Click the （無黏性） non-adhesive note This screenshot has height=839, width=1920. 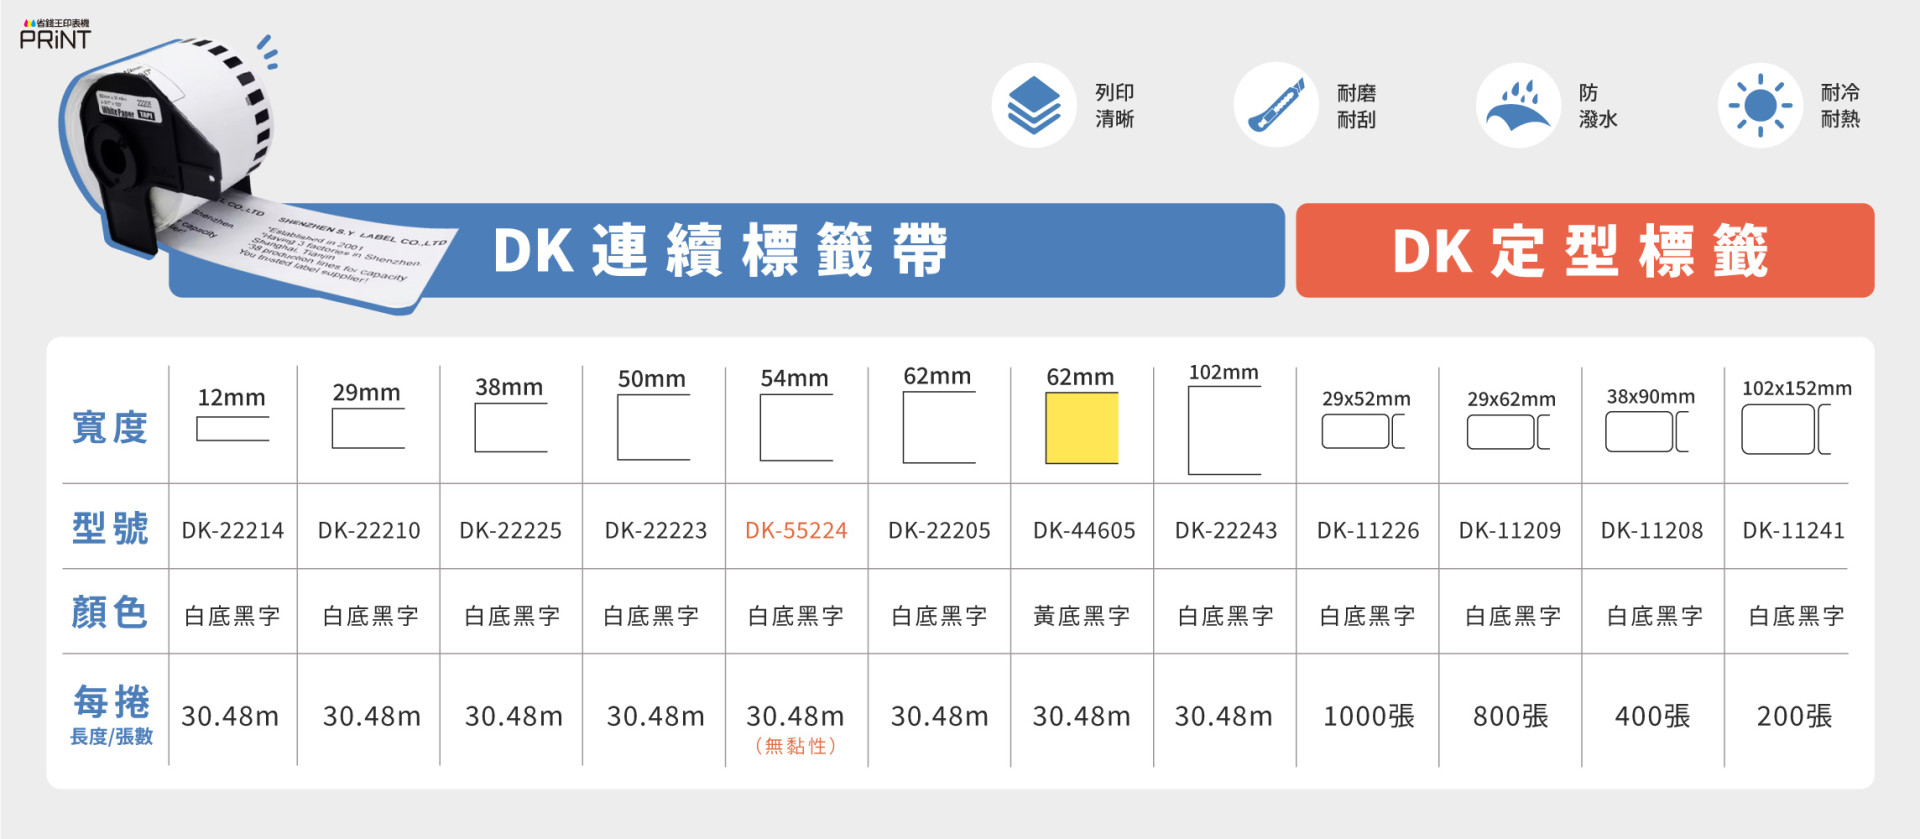pos(796,746)
